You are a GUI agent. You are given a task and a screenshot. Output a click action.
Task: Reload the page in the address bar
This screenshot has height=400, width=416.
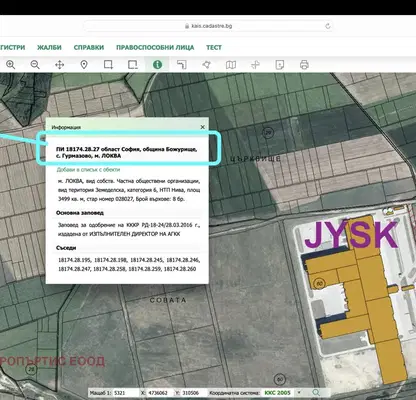point(328,26)
